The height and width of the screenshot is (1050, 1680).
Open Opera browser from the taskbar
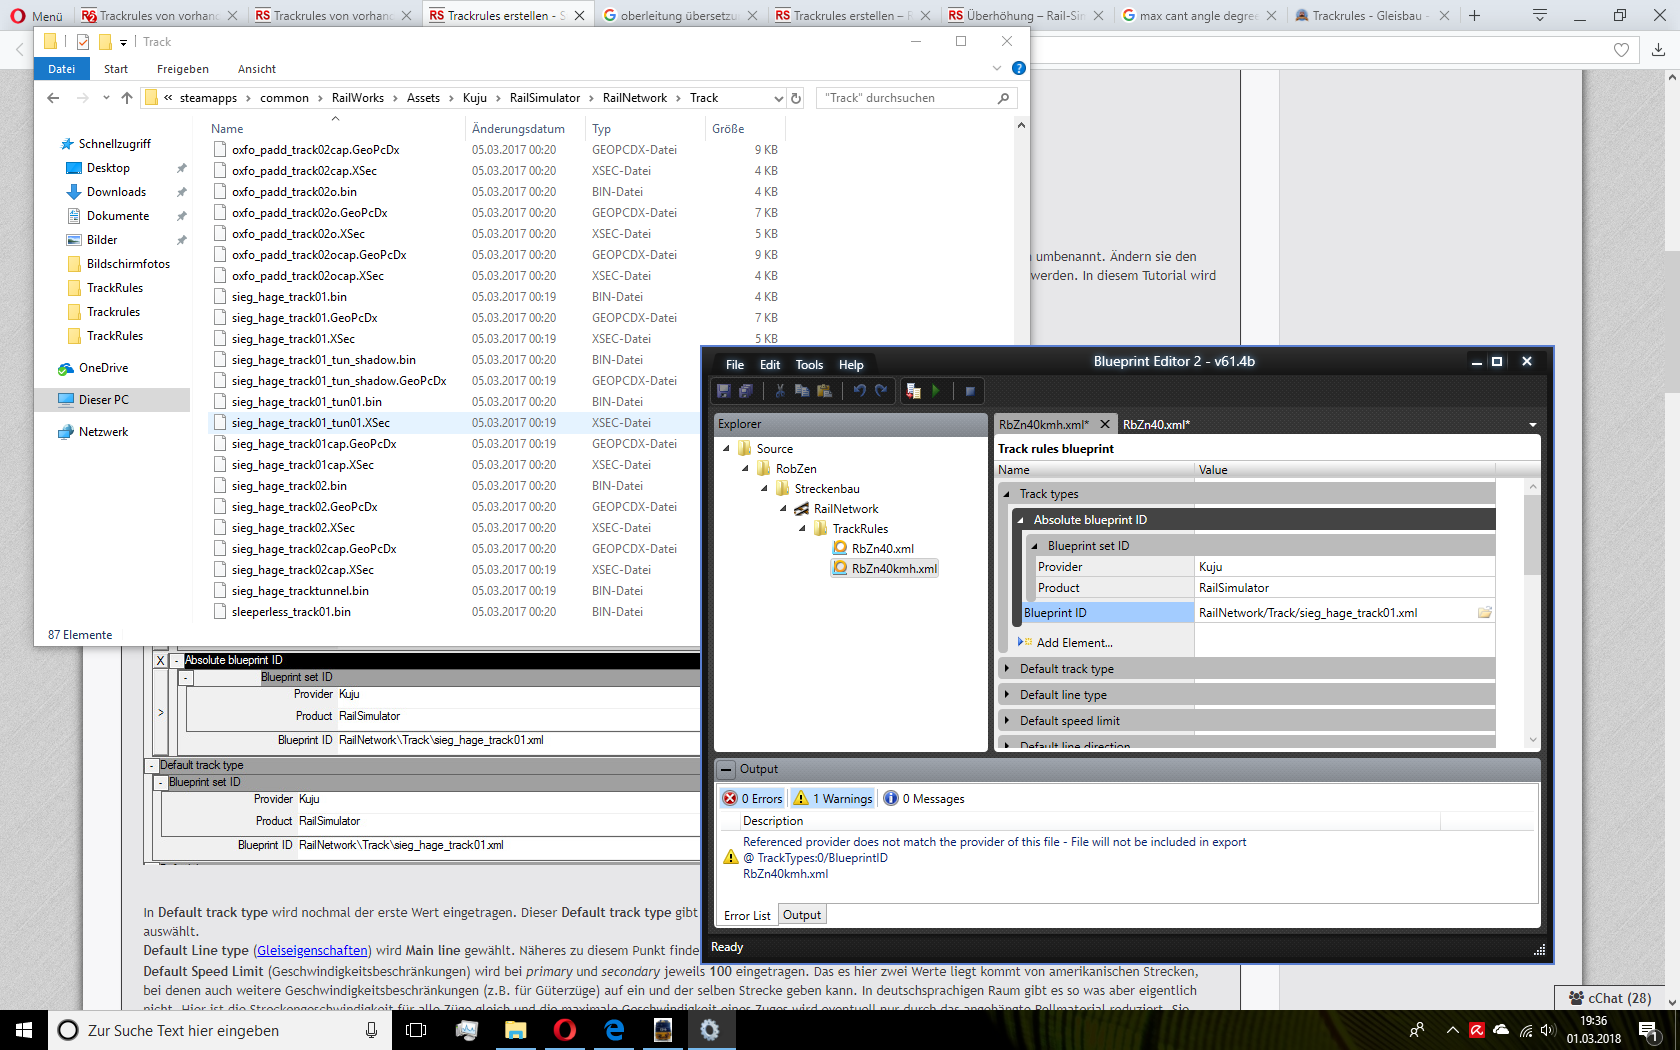coord(565,1030)
